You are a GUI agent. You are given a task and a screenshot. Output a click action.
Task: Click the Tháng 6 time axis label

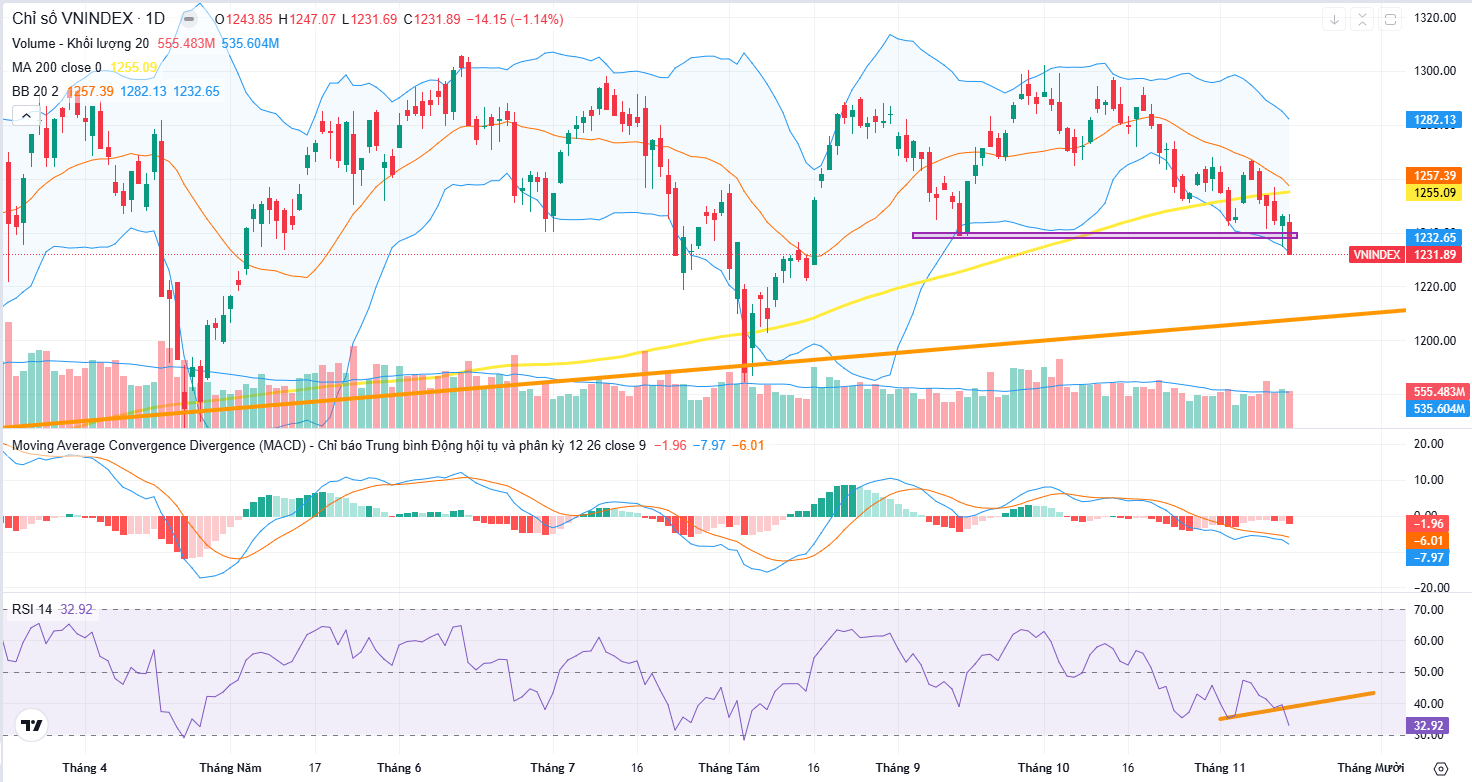pos(399,768)
